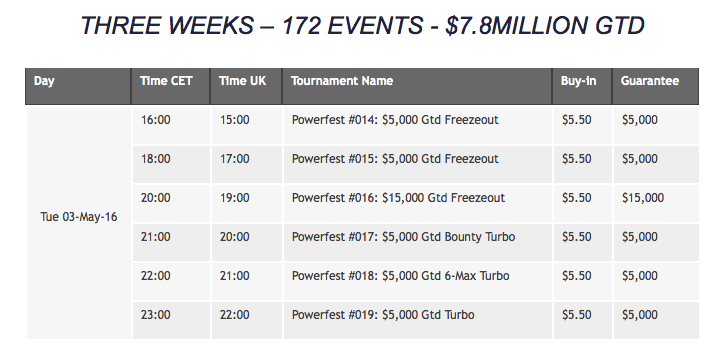
Task: Click the 23:00 CET time cell
Action: (x=156, y=315)
